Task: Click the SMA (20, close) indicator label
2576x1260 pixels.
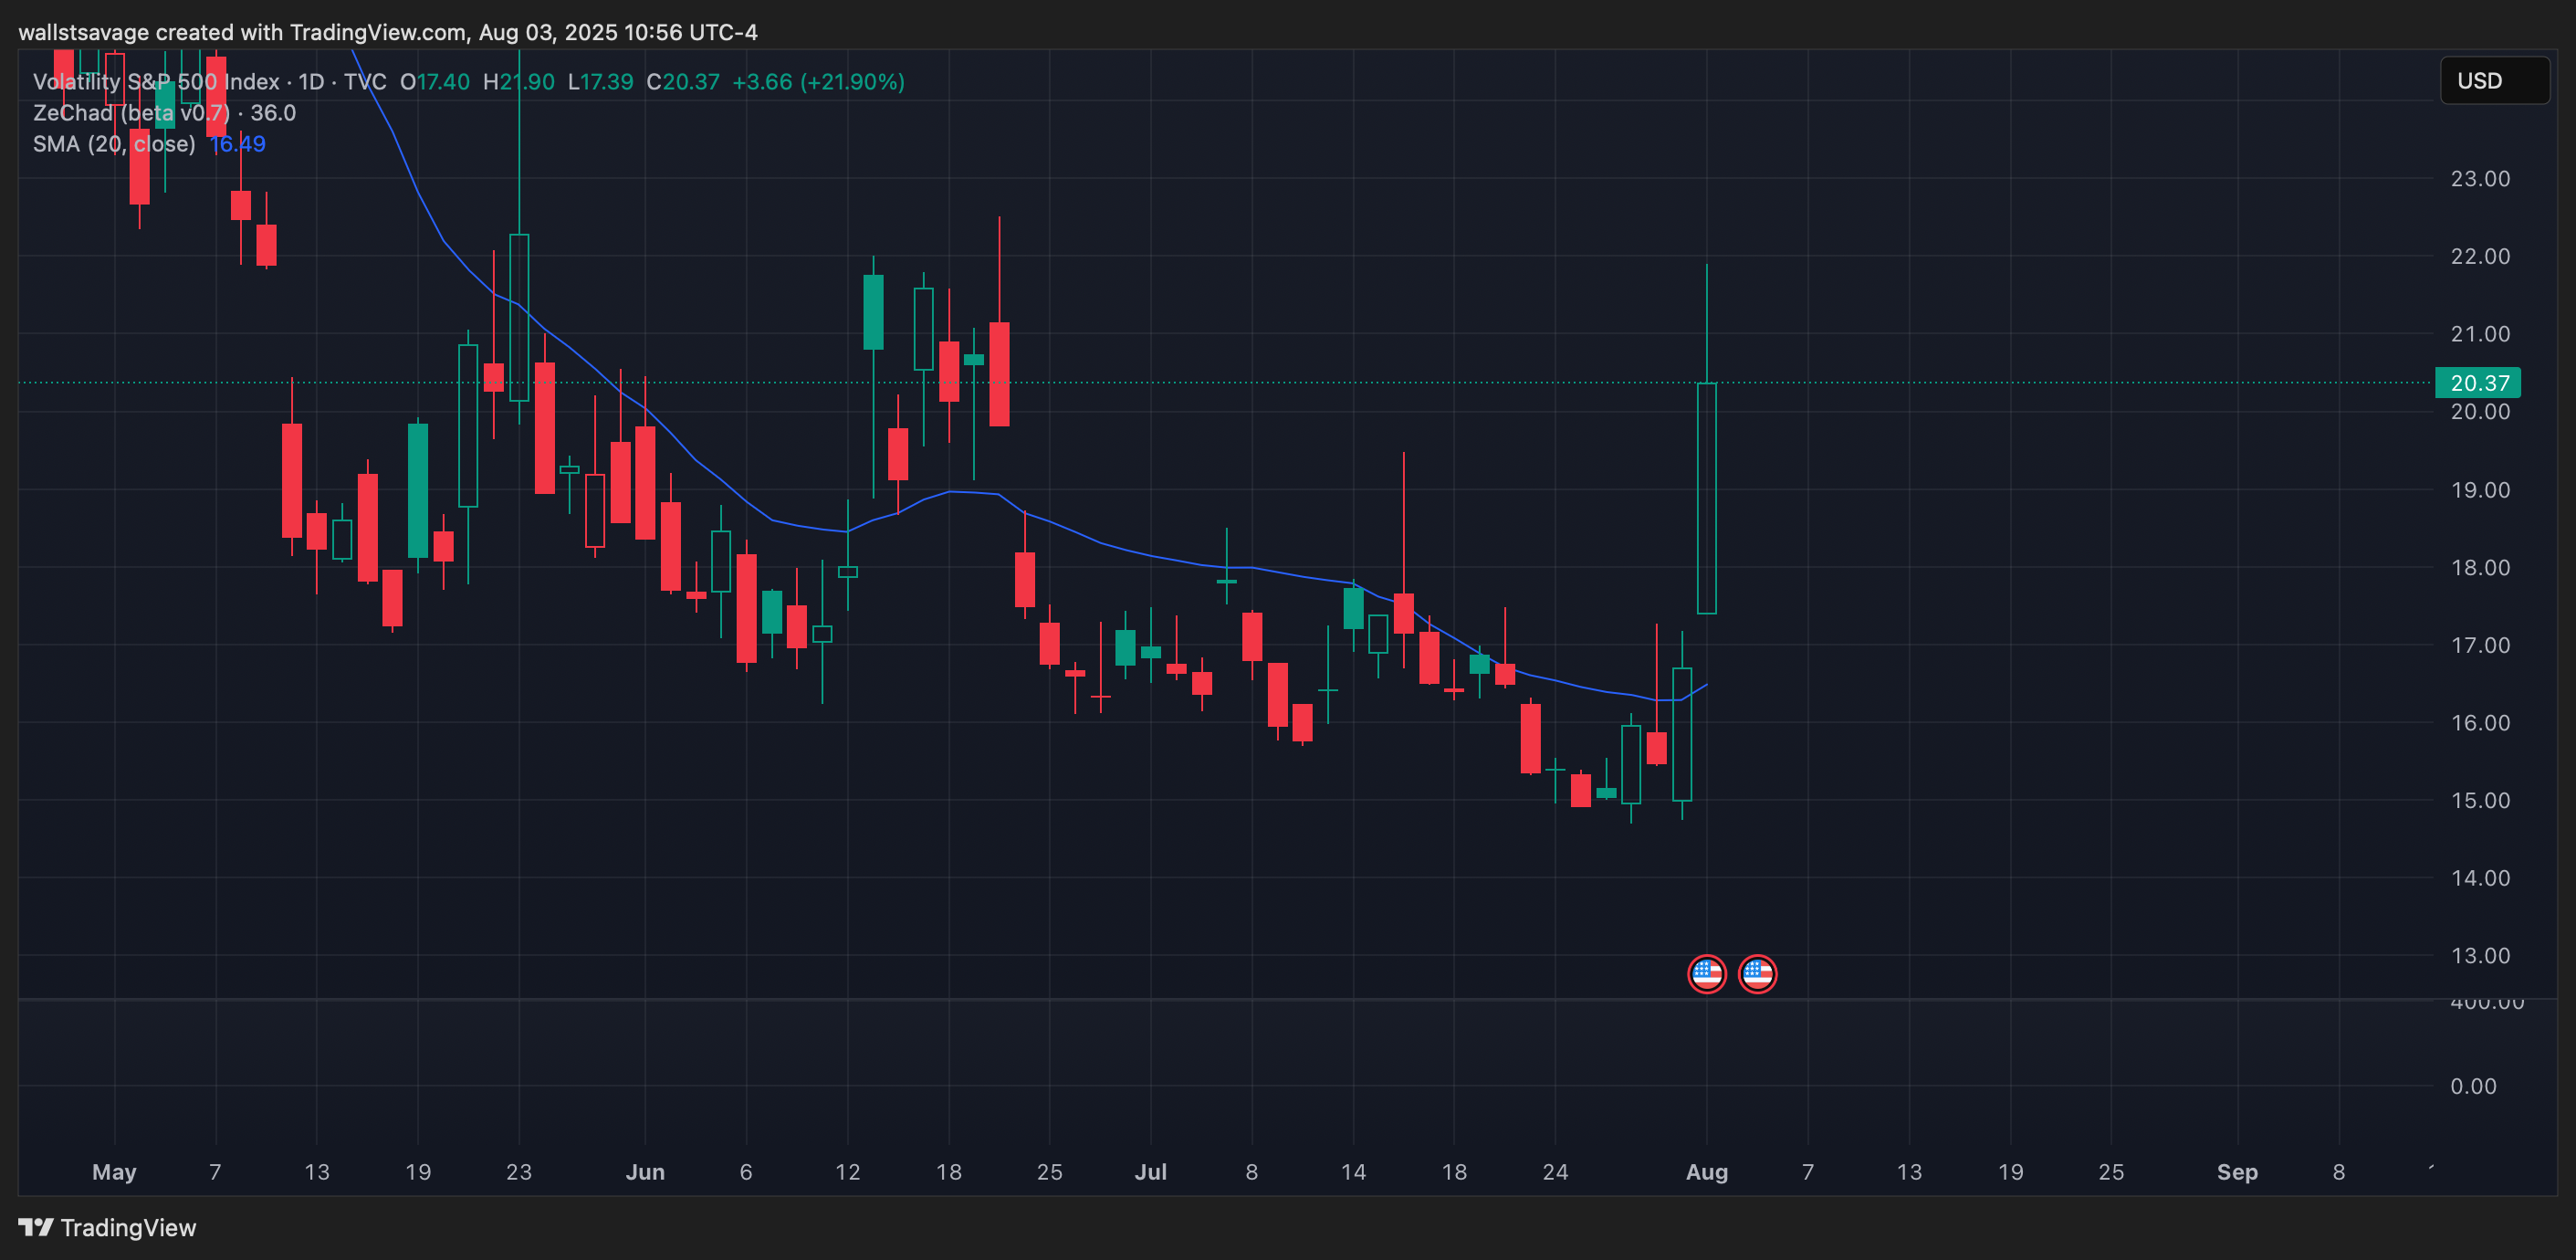Action: coord(114,144)
